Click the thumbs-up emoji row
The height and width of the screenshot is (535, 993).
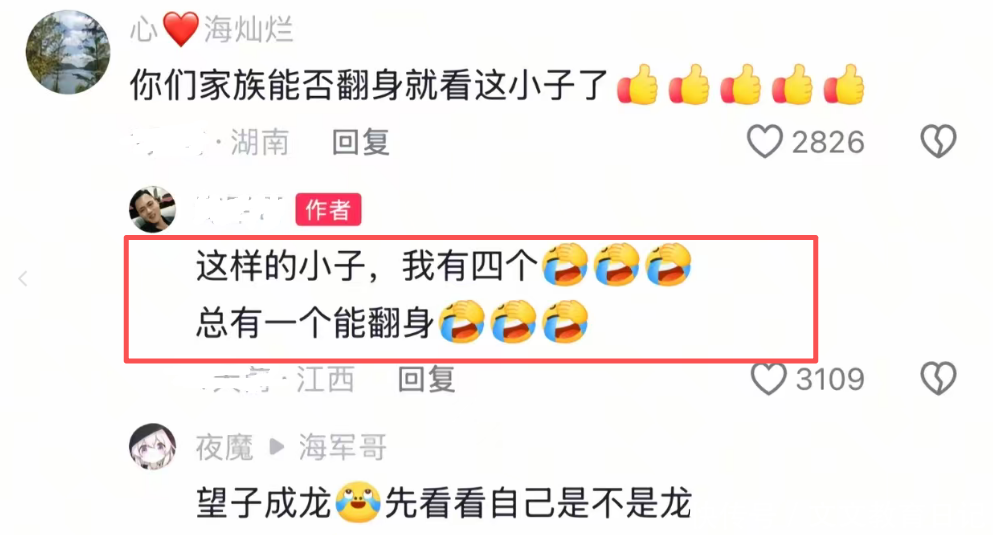coord(741,84)
